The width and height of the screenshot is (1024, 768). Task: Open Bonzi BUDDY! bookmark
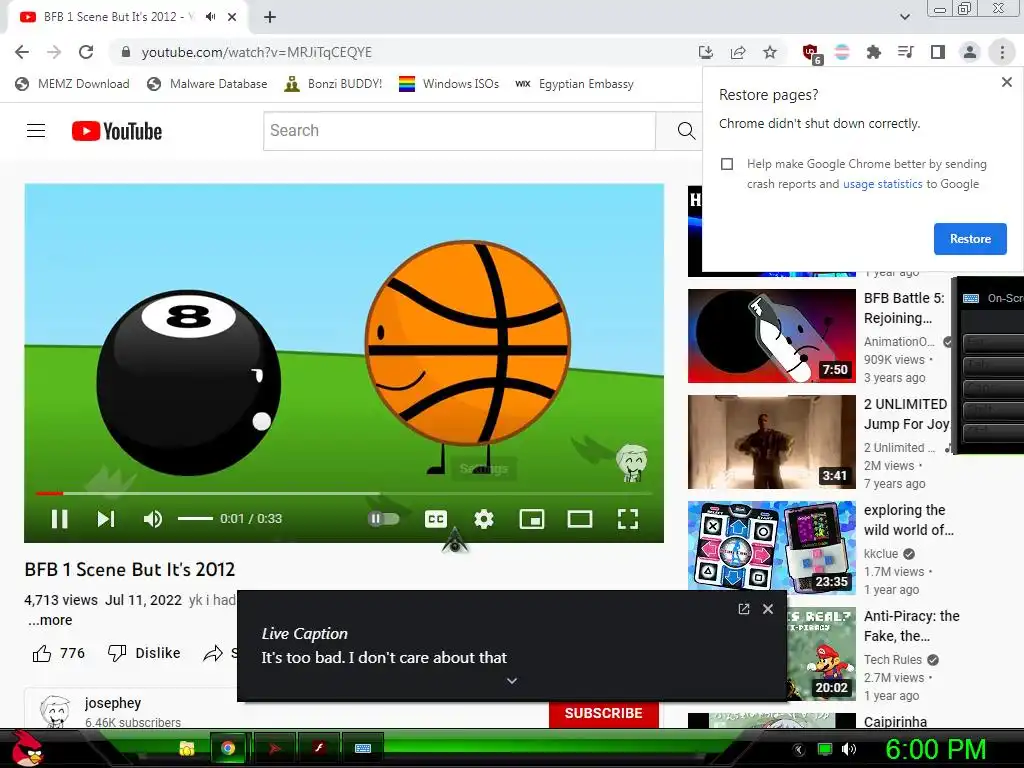point(334,84)
